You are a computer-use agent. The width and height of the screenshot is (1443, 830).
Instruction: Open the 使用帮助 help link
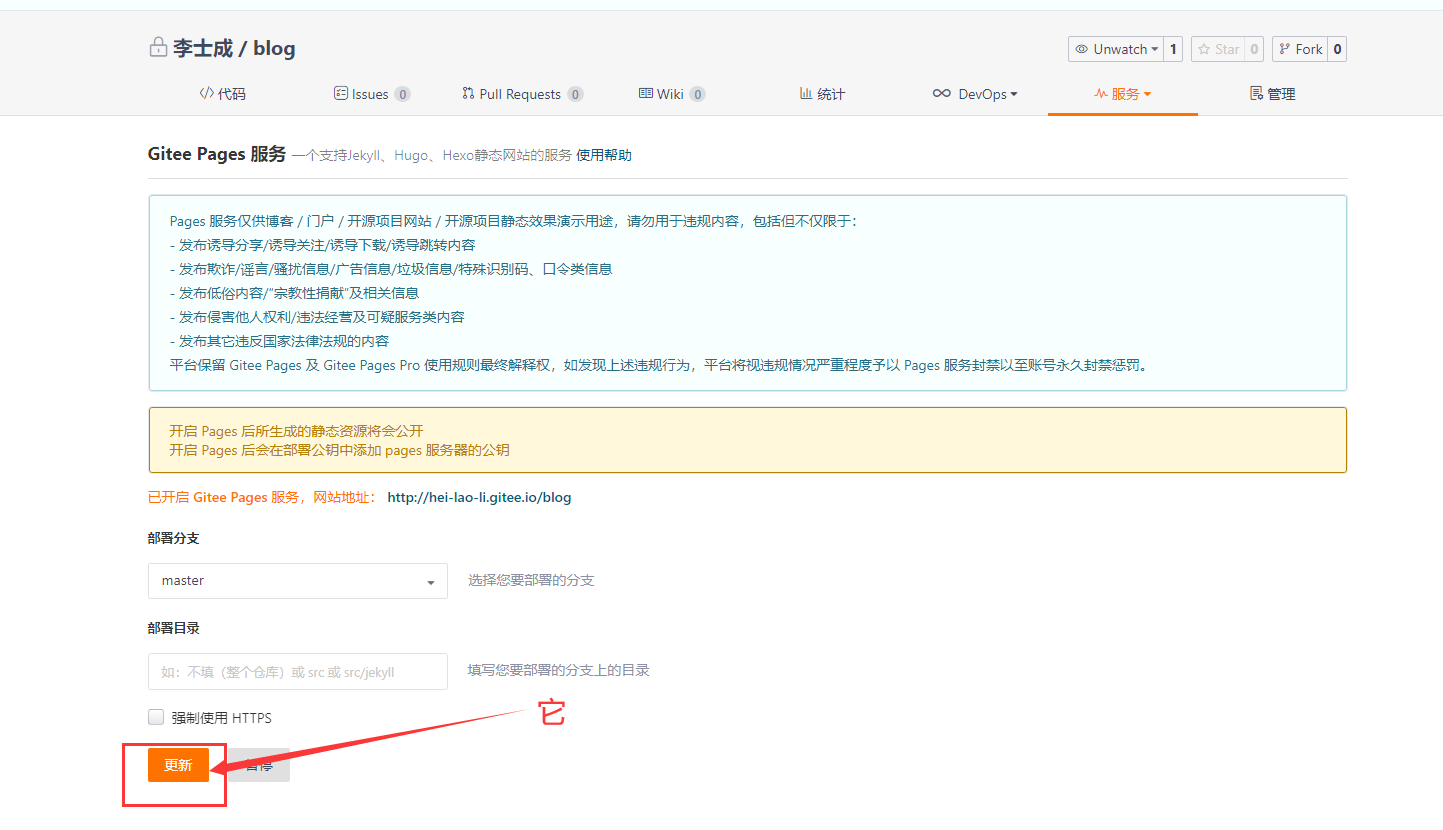coord(604,155)
